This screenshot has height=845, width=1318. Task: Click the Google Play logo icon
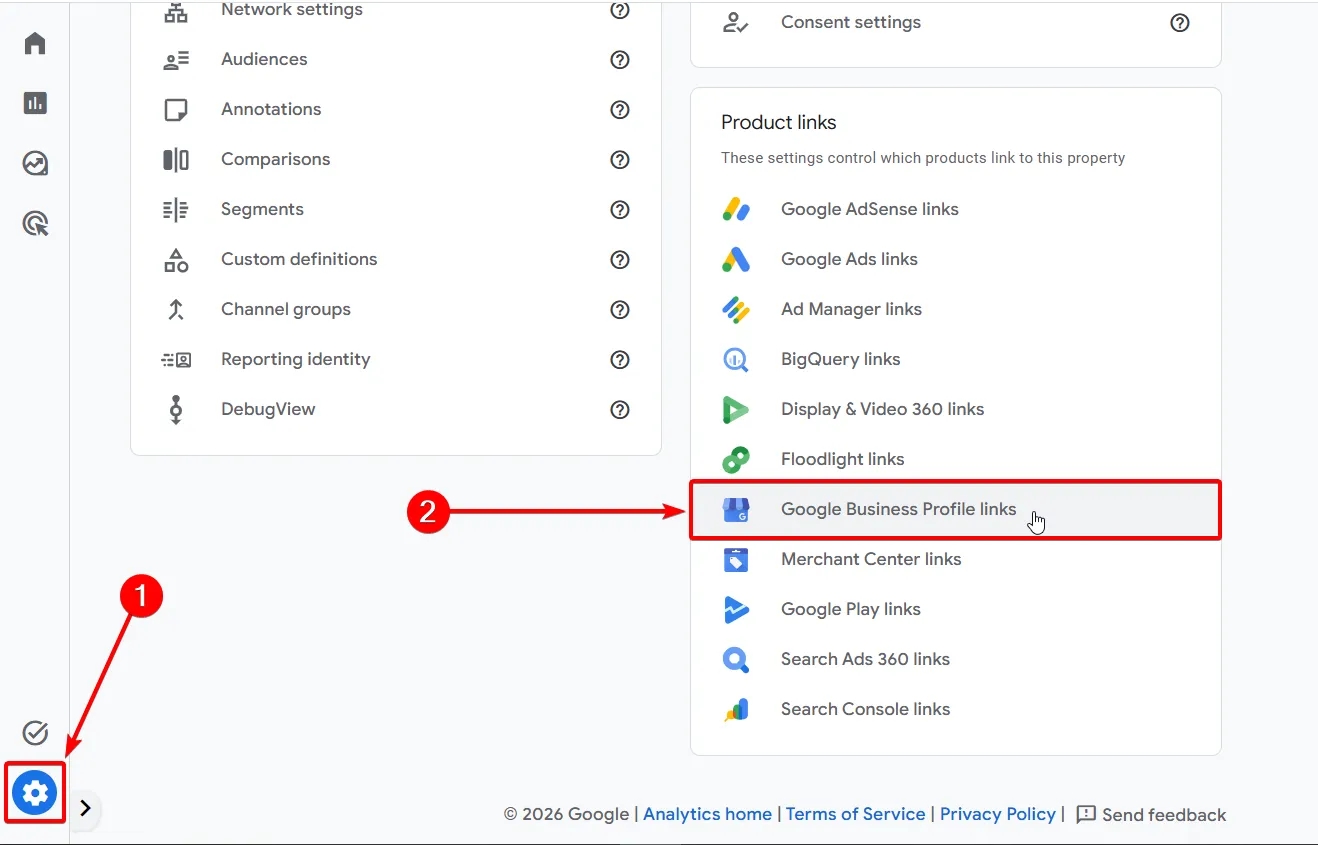[736, 610]
